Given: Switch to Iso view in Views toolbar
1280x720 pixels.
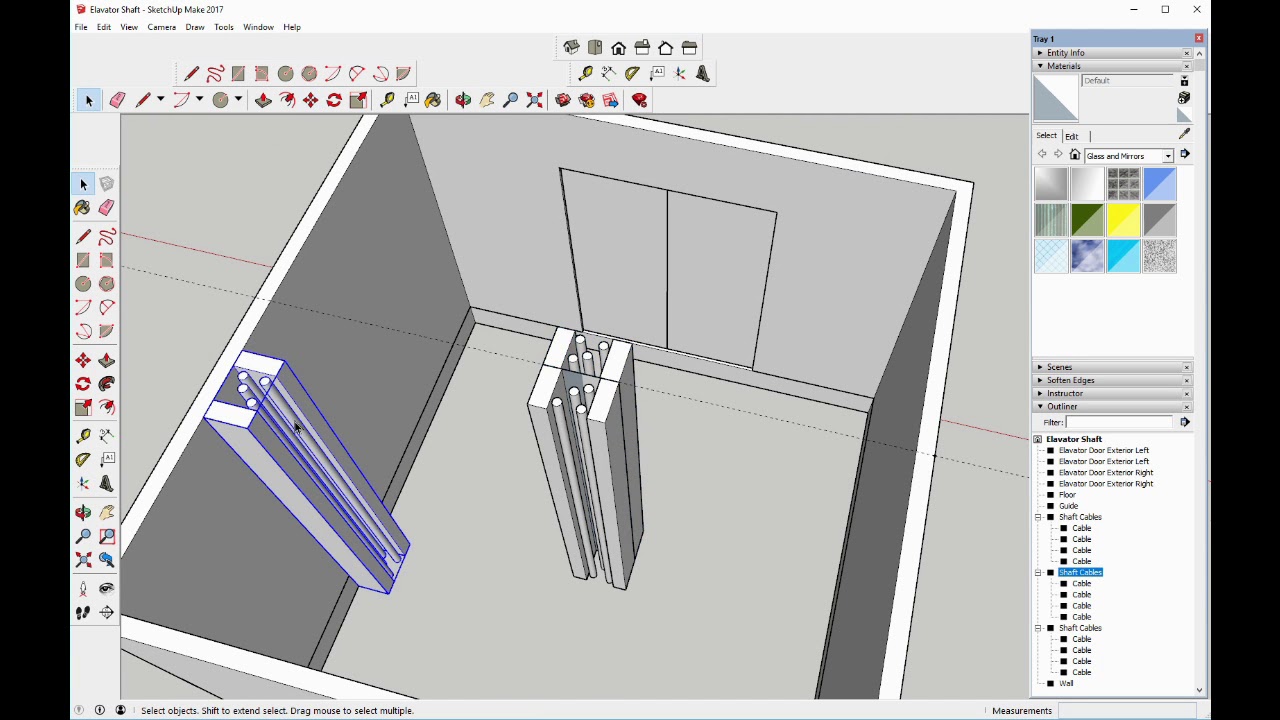Looking at the screenshot, I should 571,48.
